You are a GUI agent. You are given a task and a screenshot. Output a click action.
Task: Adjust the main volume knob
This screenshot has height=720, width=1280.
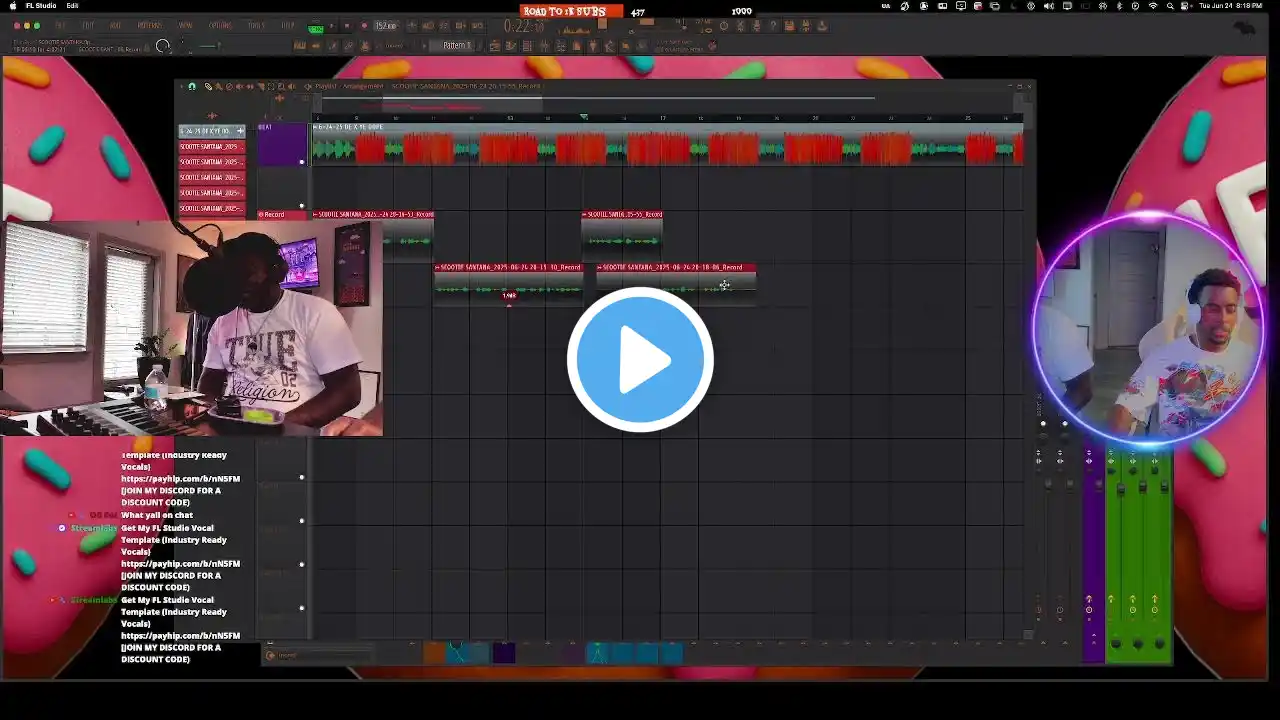coord(163,46)
